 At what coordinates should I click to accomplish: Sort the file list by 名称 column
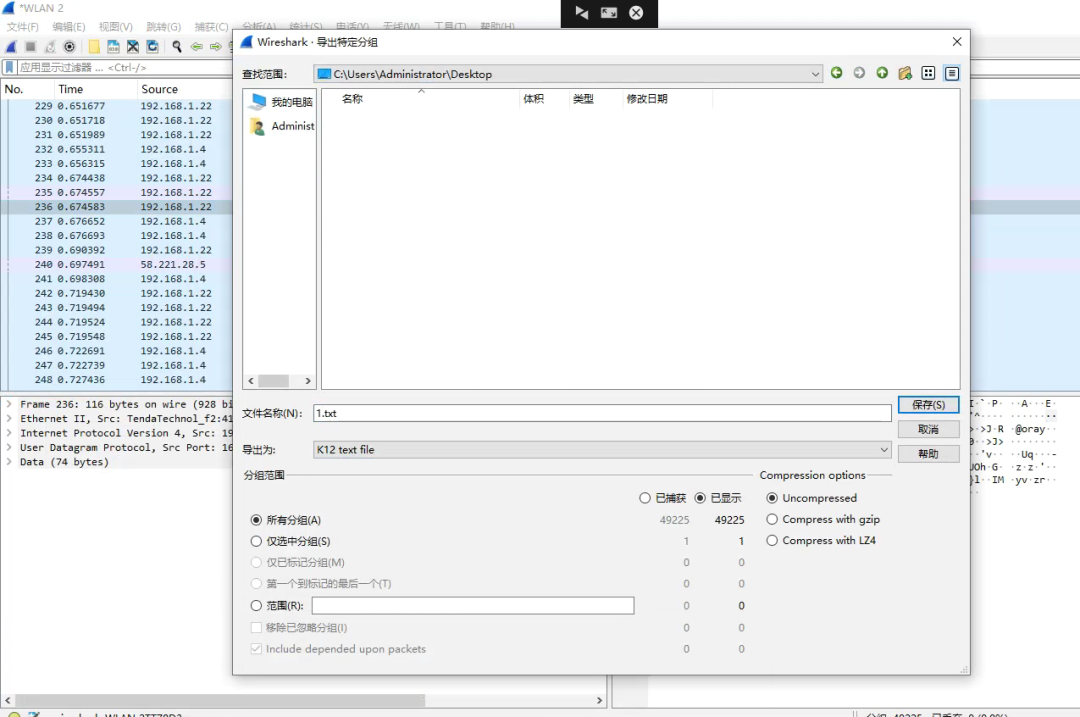[x=421, y=99]
